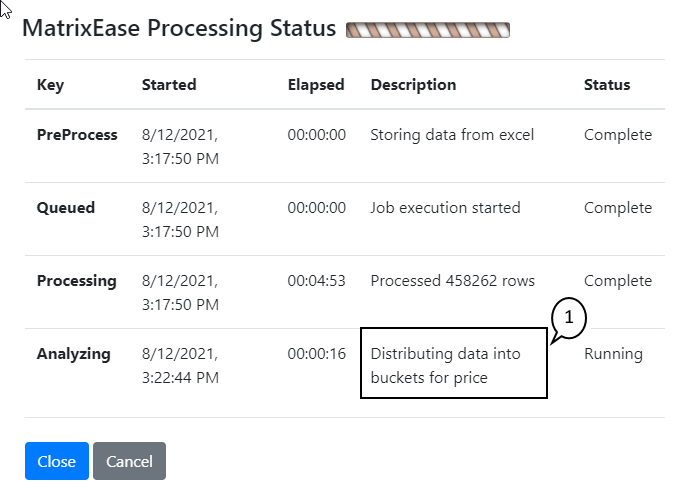Image resolution: width=691 pixels, height=496 pixels.
Task: Click the Status column header
Action: pos(607,85)
